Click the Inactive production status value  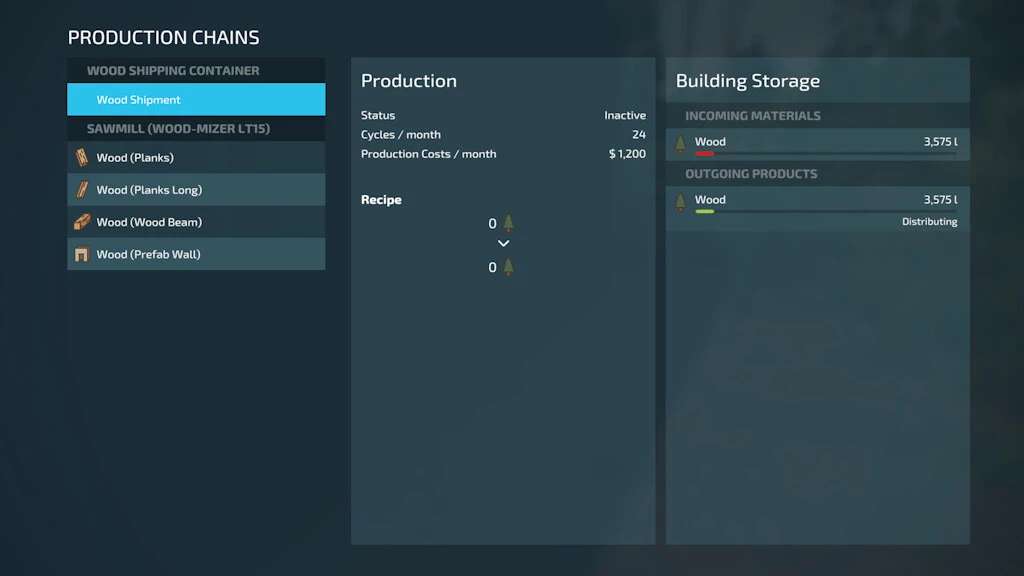624,116
